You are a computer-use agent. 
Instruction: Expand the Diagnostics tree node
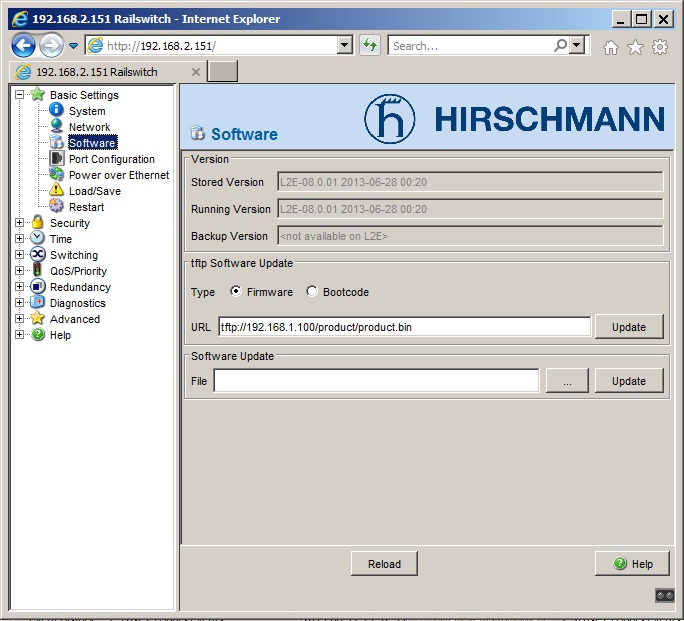pos(20,303)
